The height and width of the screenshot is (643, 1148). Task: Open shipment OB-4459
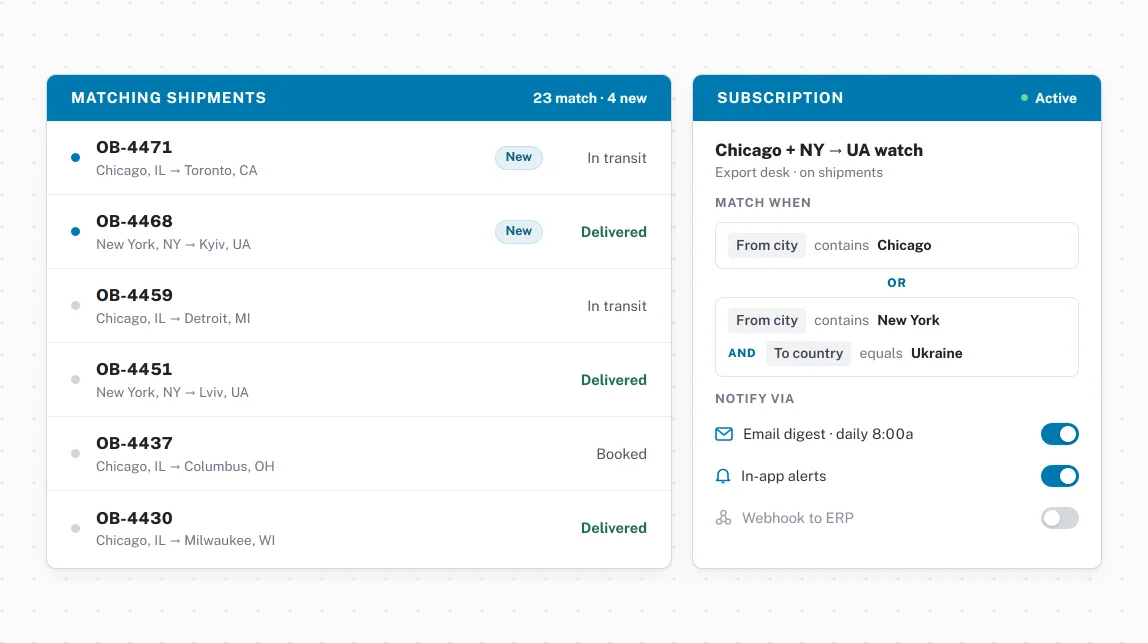(359, 305)
